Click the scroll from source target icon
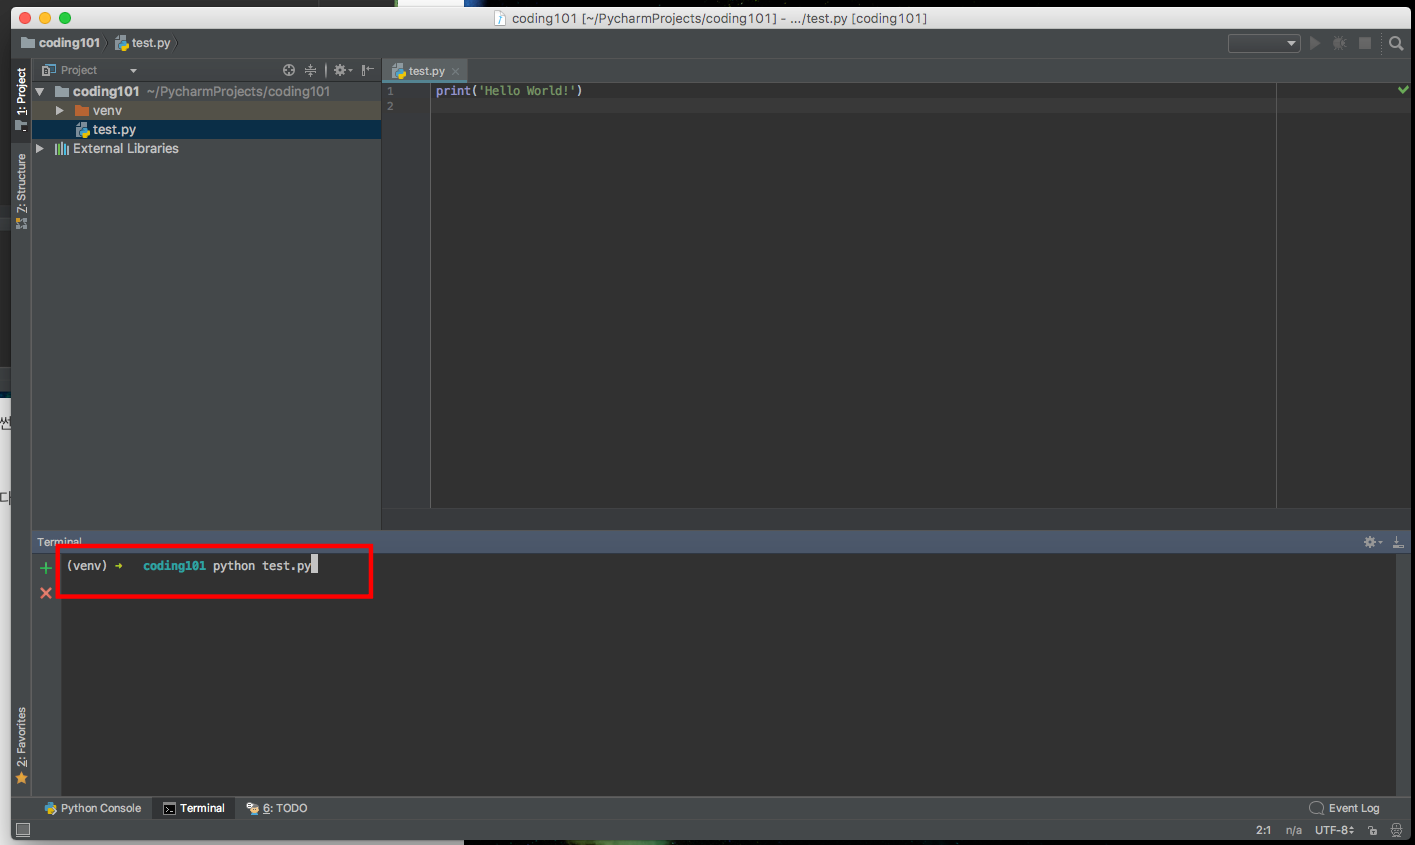Screen dimensions: 1415x845 tap(289, 70)
